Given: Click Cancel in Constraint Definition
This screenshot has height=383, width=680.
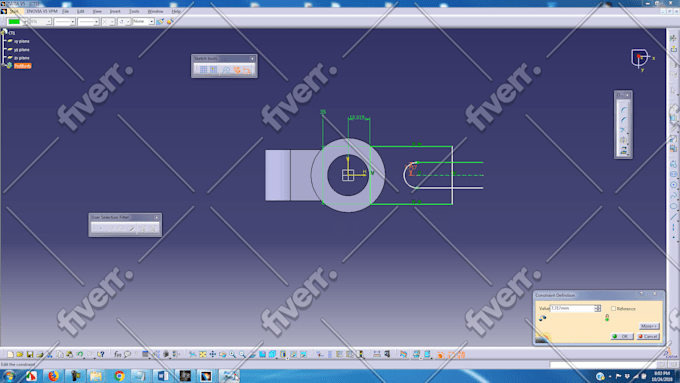Looking at the screenshot, I should pos(648,336).
